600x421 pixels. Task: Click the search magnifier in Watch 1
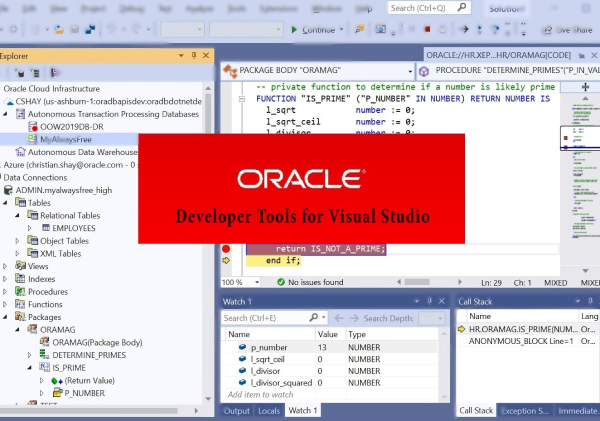[314, 317]
